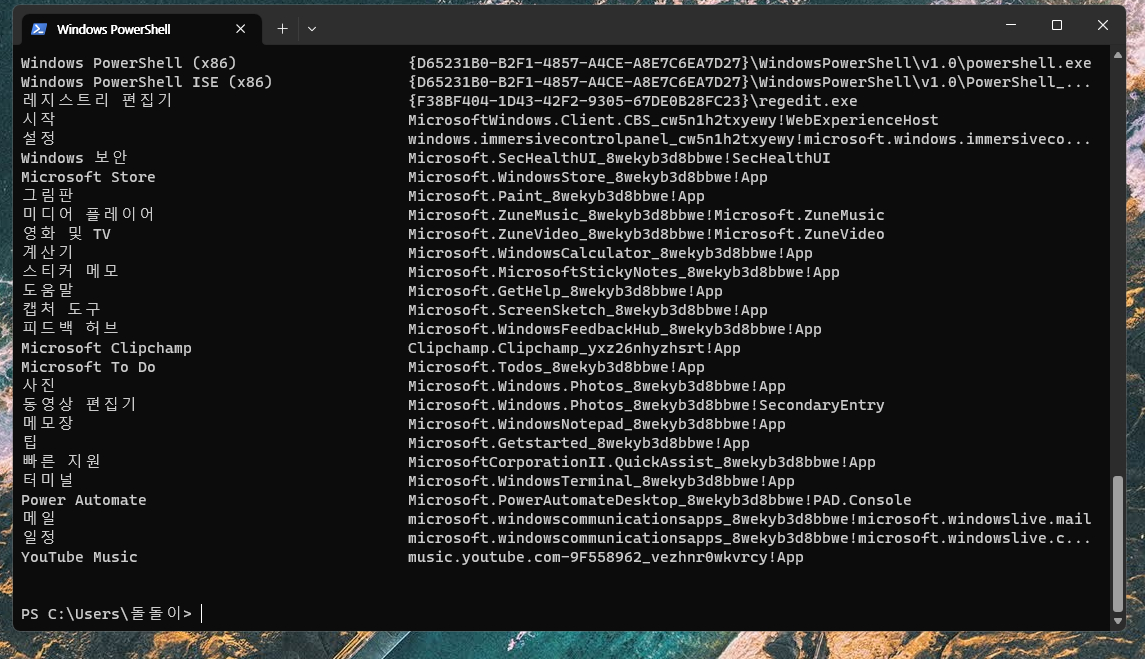The height and width of the screenshot is (659, 1145).
Task: Maximize the terminal window
Action: tap(1057, 25)
